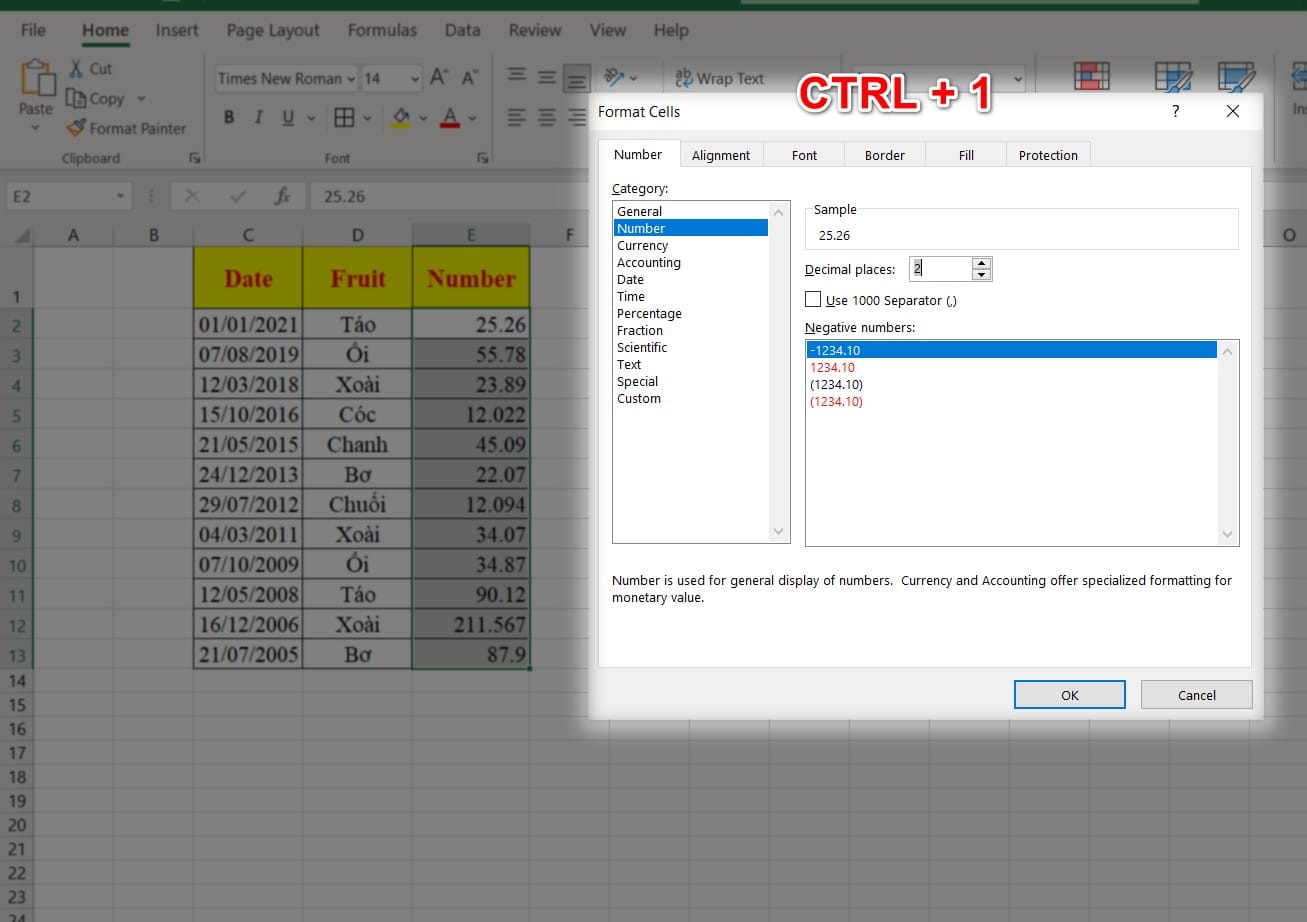
Task: Switch to the Alignment tab in Format Cells
Action: (721, 155)
